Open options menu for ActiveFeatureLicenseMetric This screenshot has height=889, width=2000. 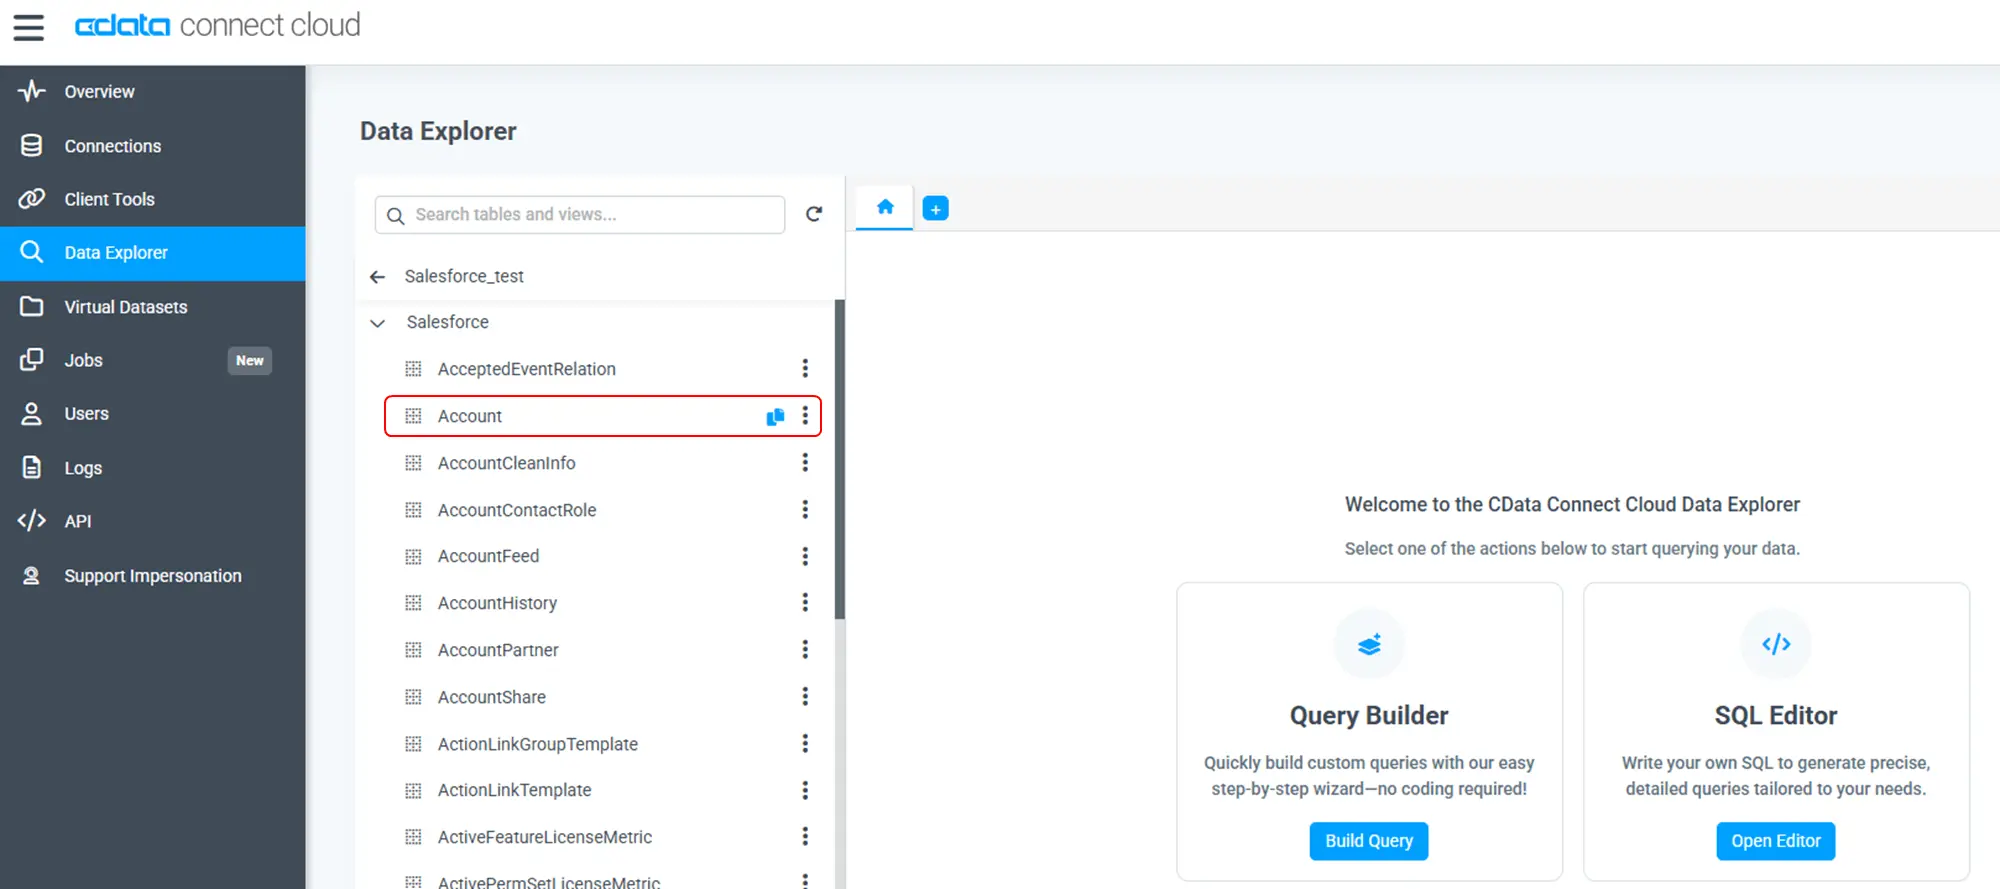coord(805,837)
